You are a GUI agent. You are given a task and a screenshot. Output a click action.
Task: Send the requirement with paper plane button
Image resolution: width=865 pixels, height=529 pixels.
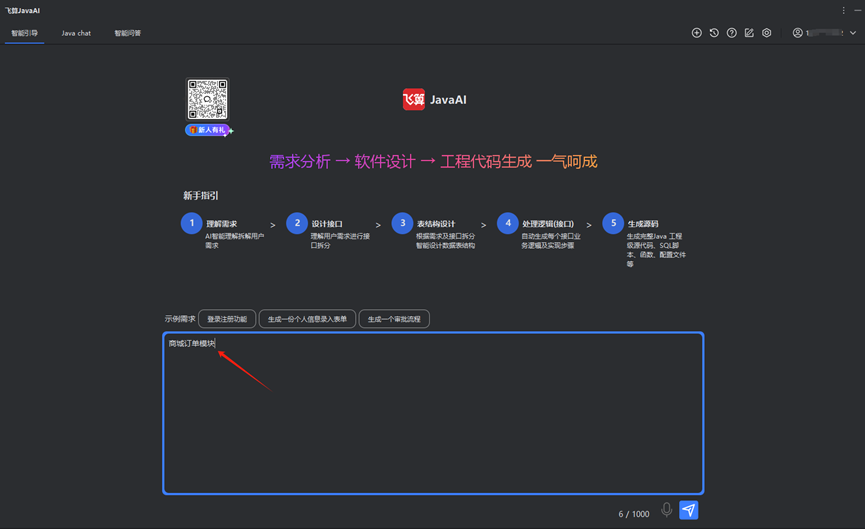688,510
